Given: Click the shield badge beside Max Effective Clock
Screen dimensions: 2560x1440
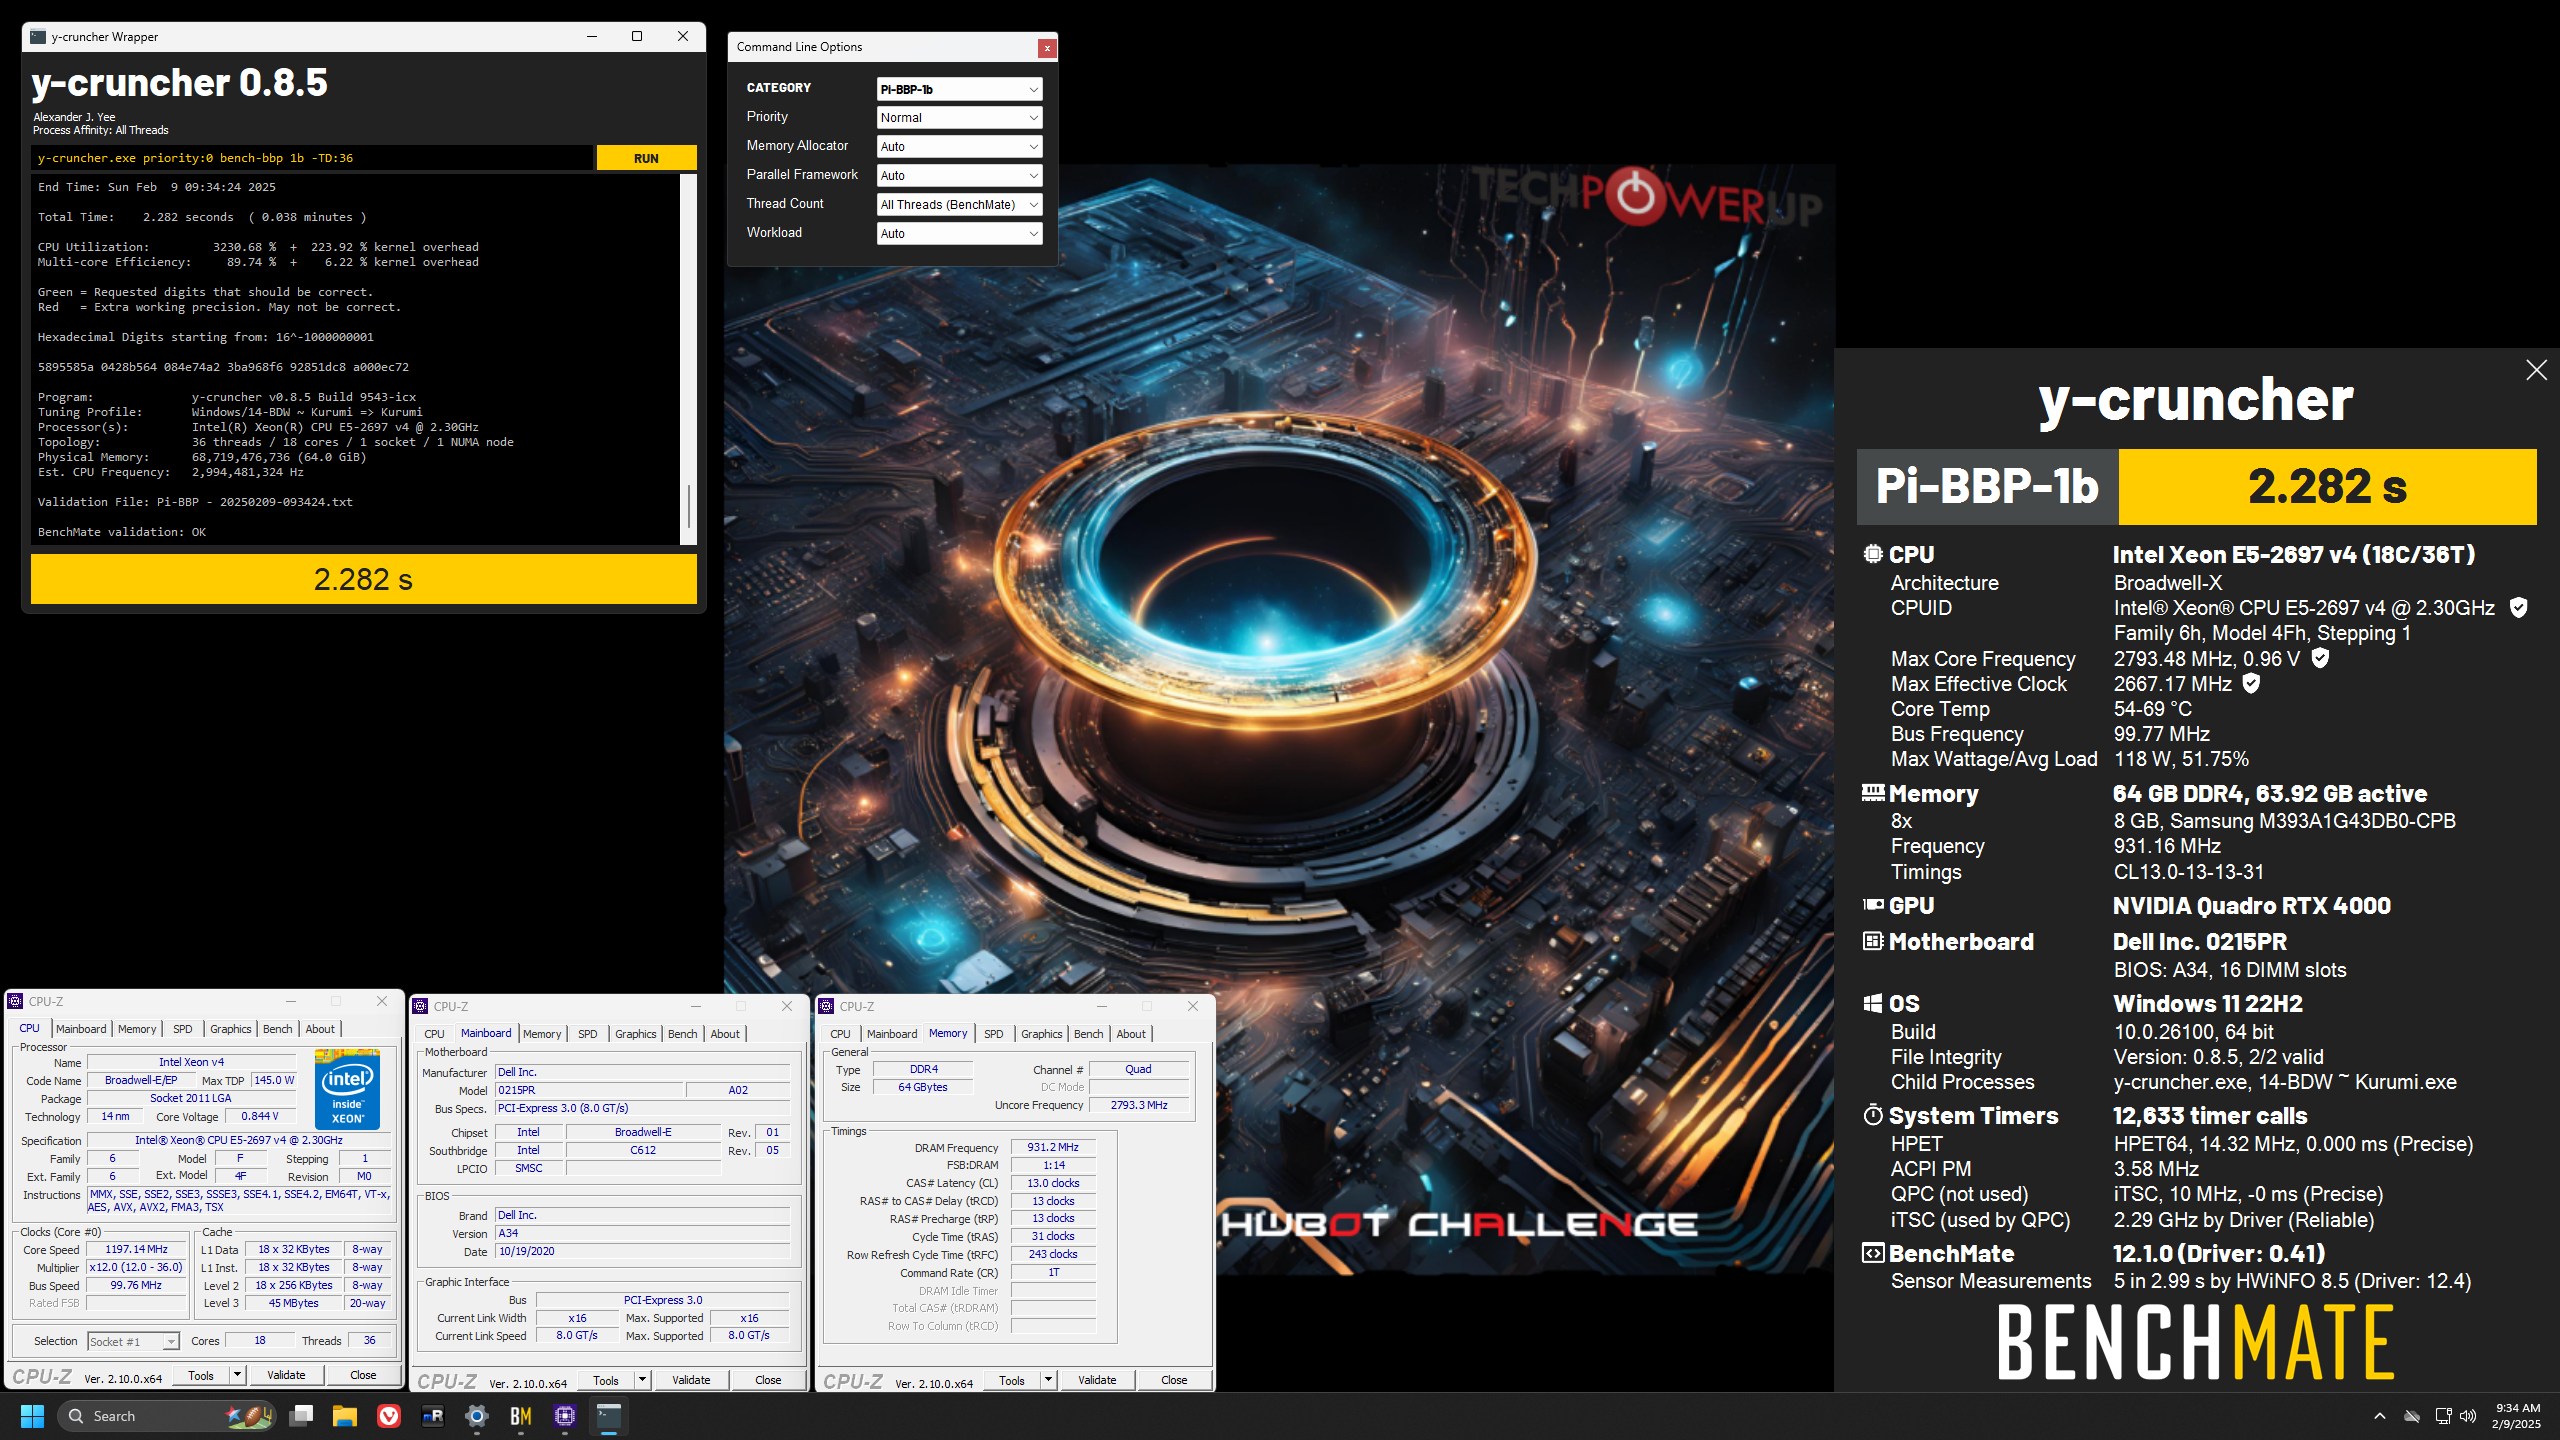Looking at the screenshot, I should [x=2251, y=683].
